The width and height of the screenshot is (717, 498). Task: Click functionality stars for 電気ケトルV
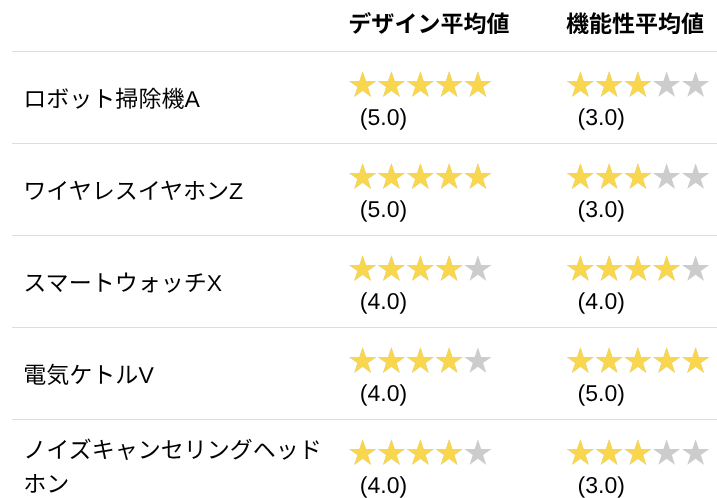point(637,361)
